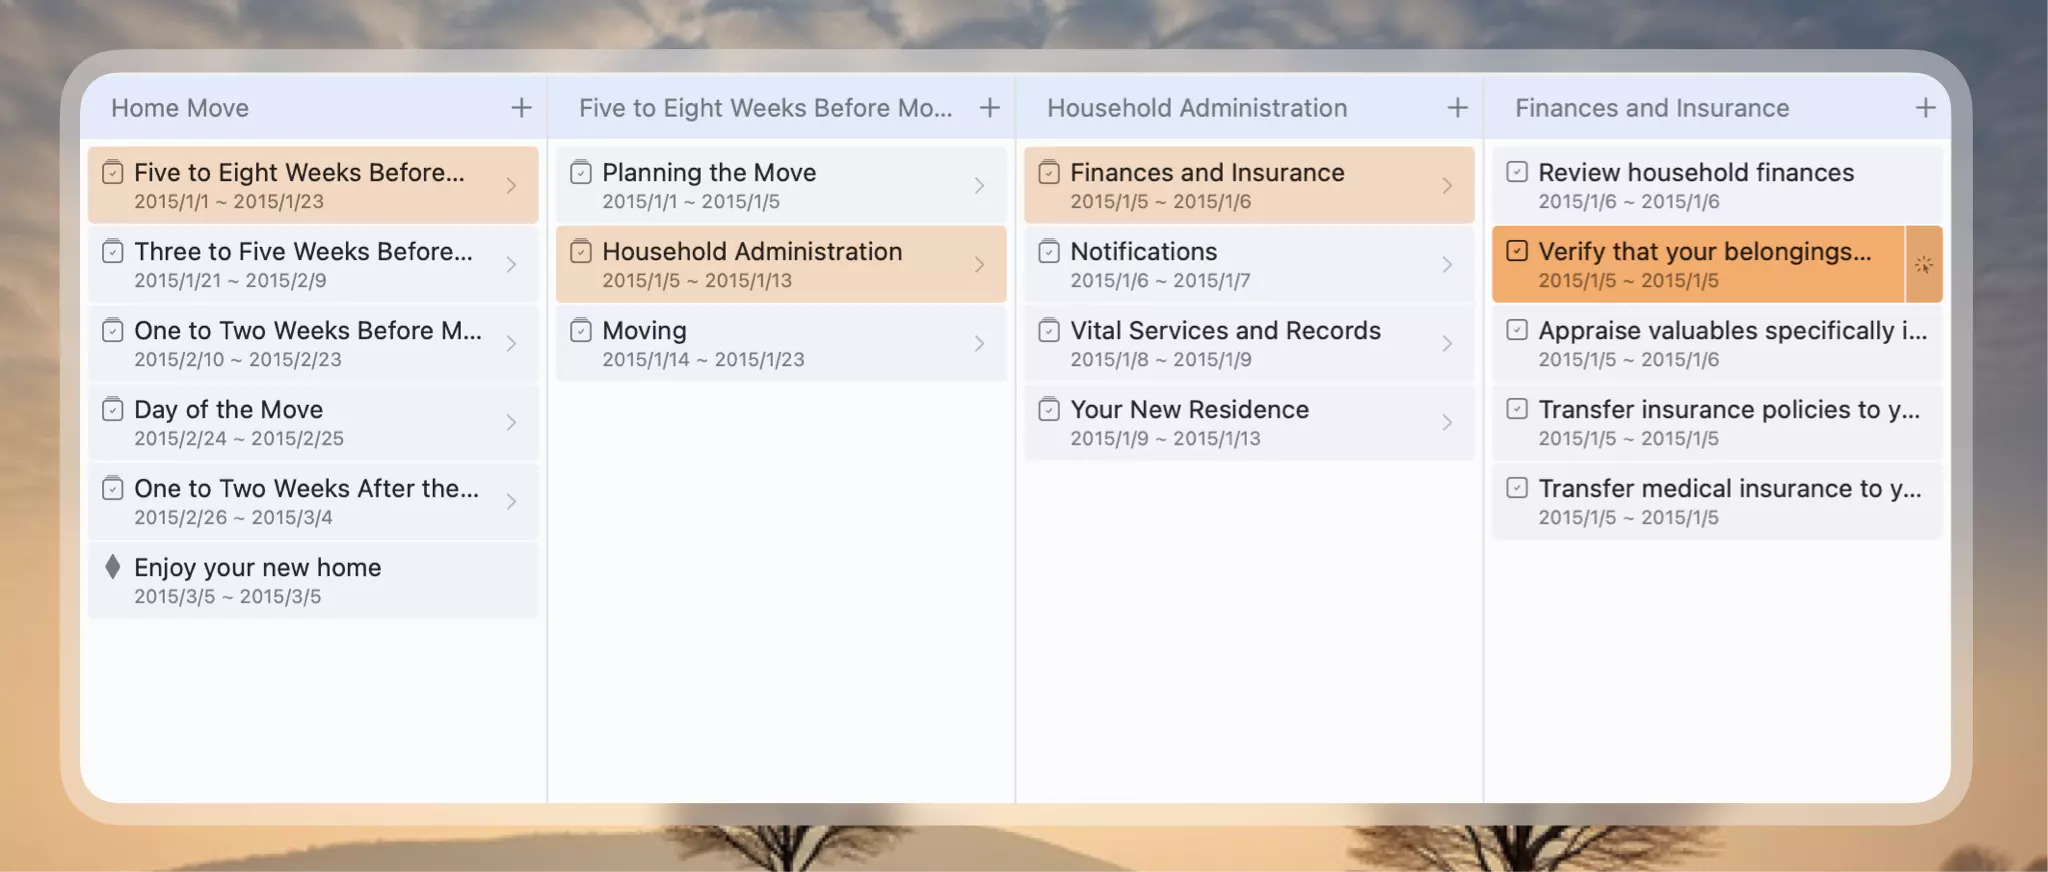Add new item to Home Move column
The image size is (2048, 872).
(521, 108)
